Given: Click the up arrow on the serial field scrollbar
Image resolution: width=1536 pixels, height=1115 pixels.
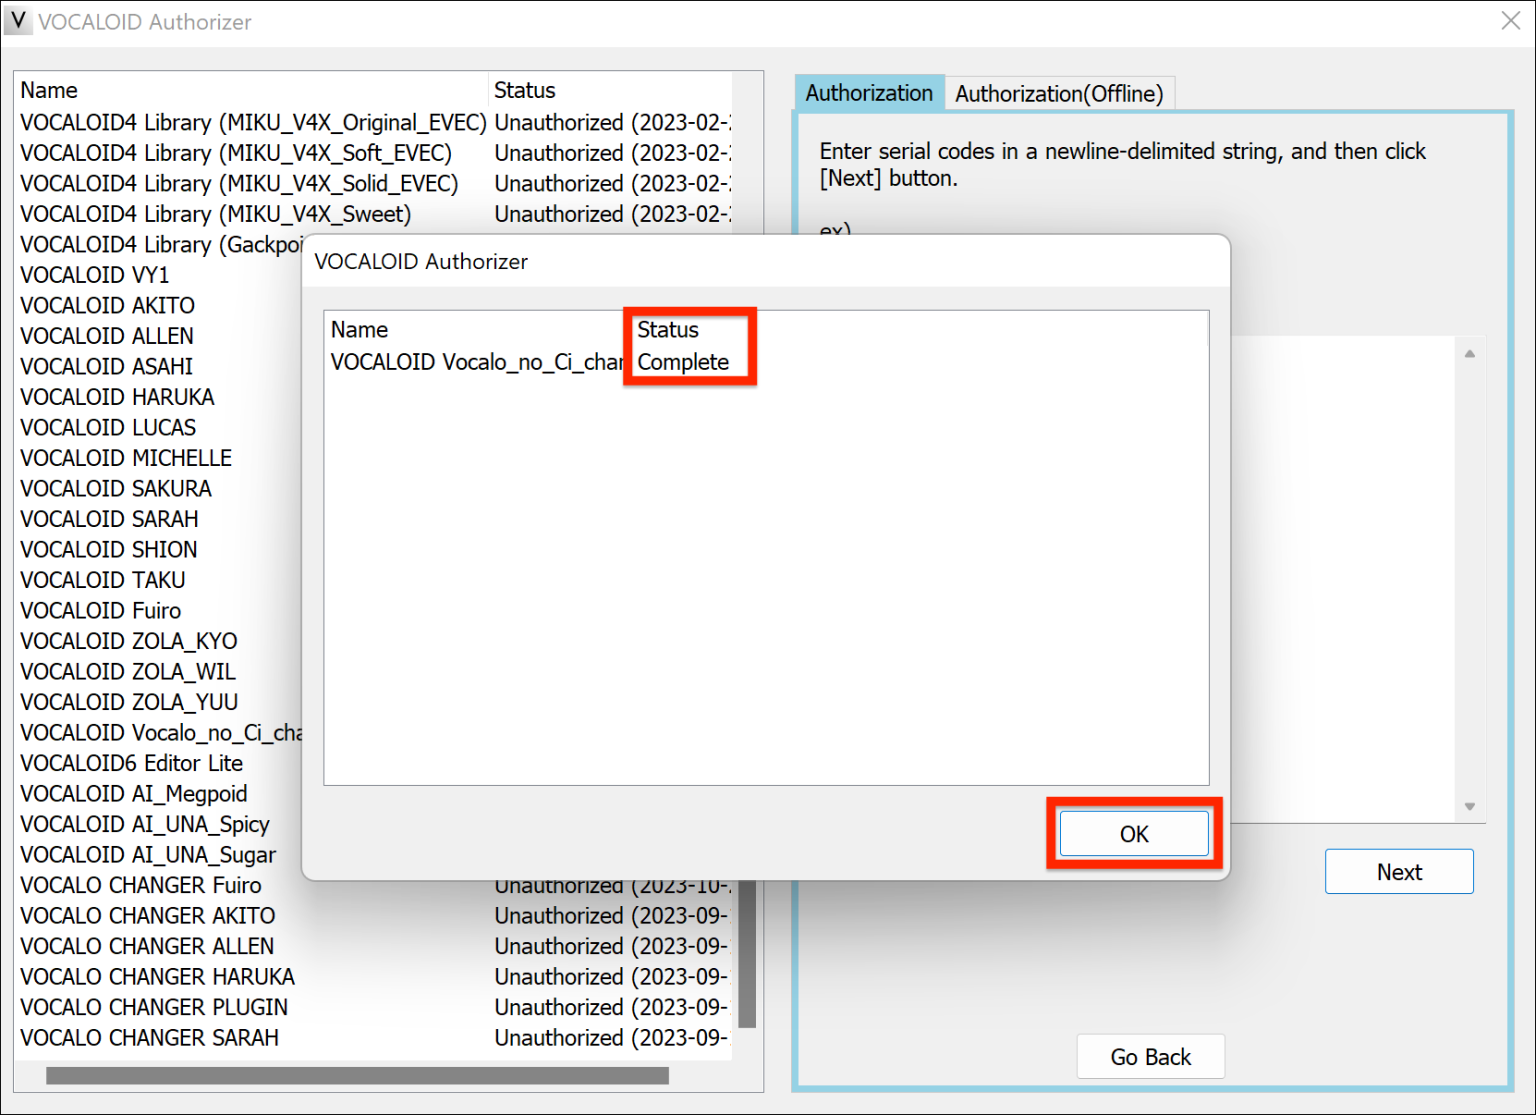Looking at the screenshot, I should 1469,352.
